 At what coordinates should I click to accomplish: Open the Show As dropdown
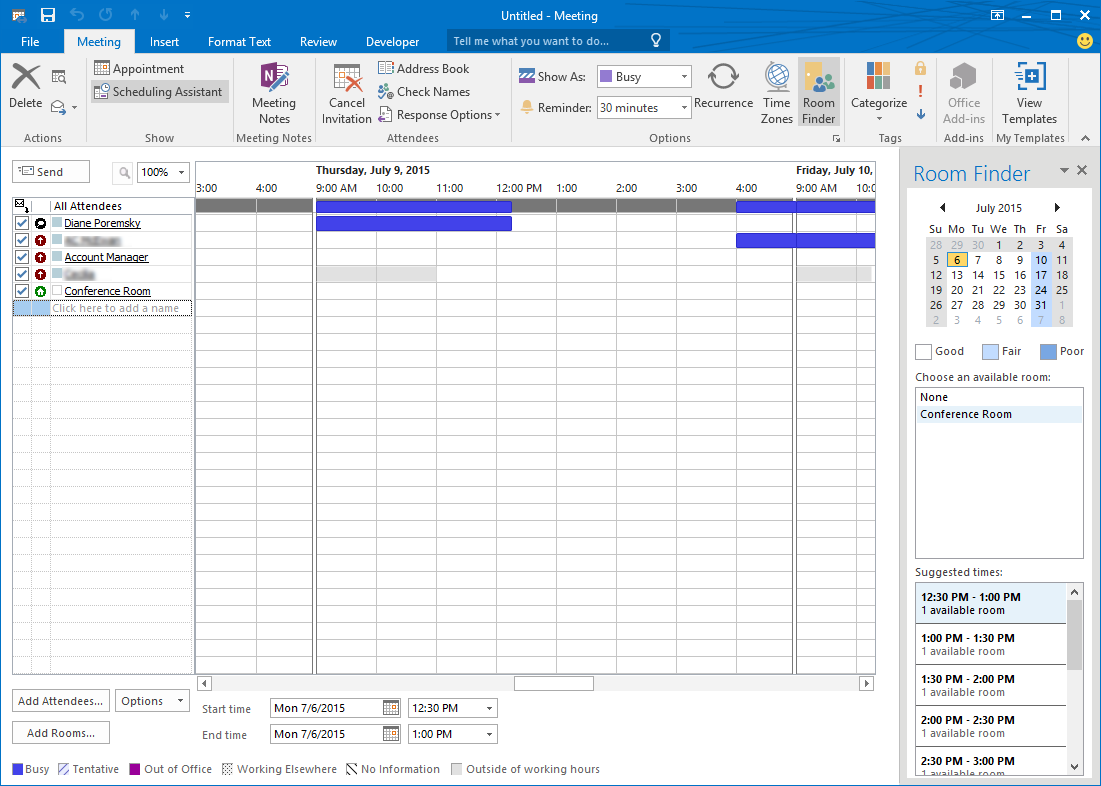pyautogui.click(x=685, y=75)
